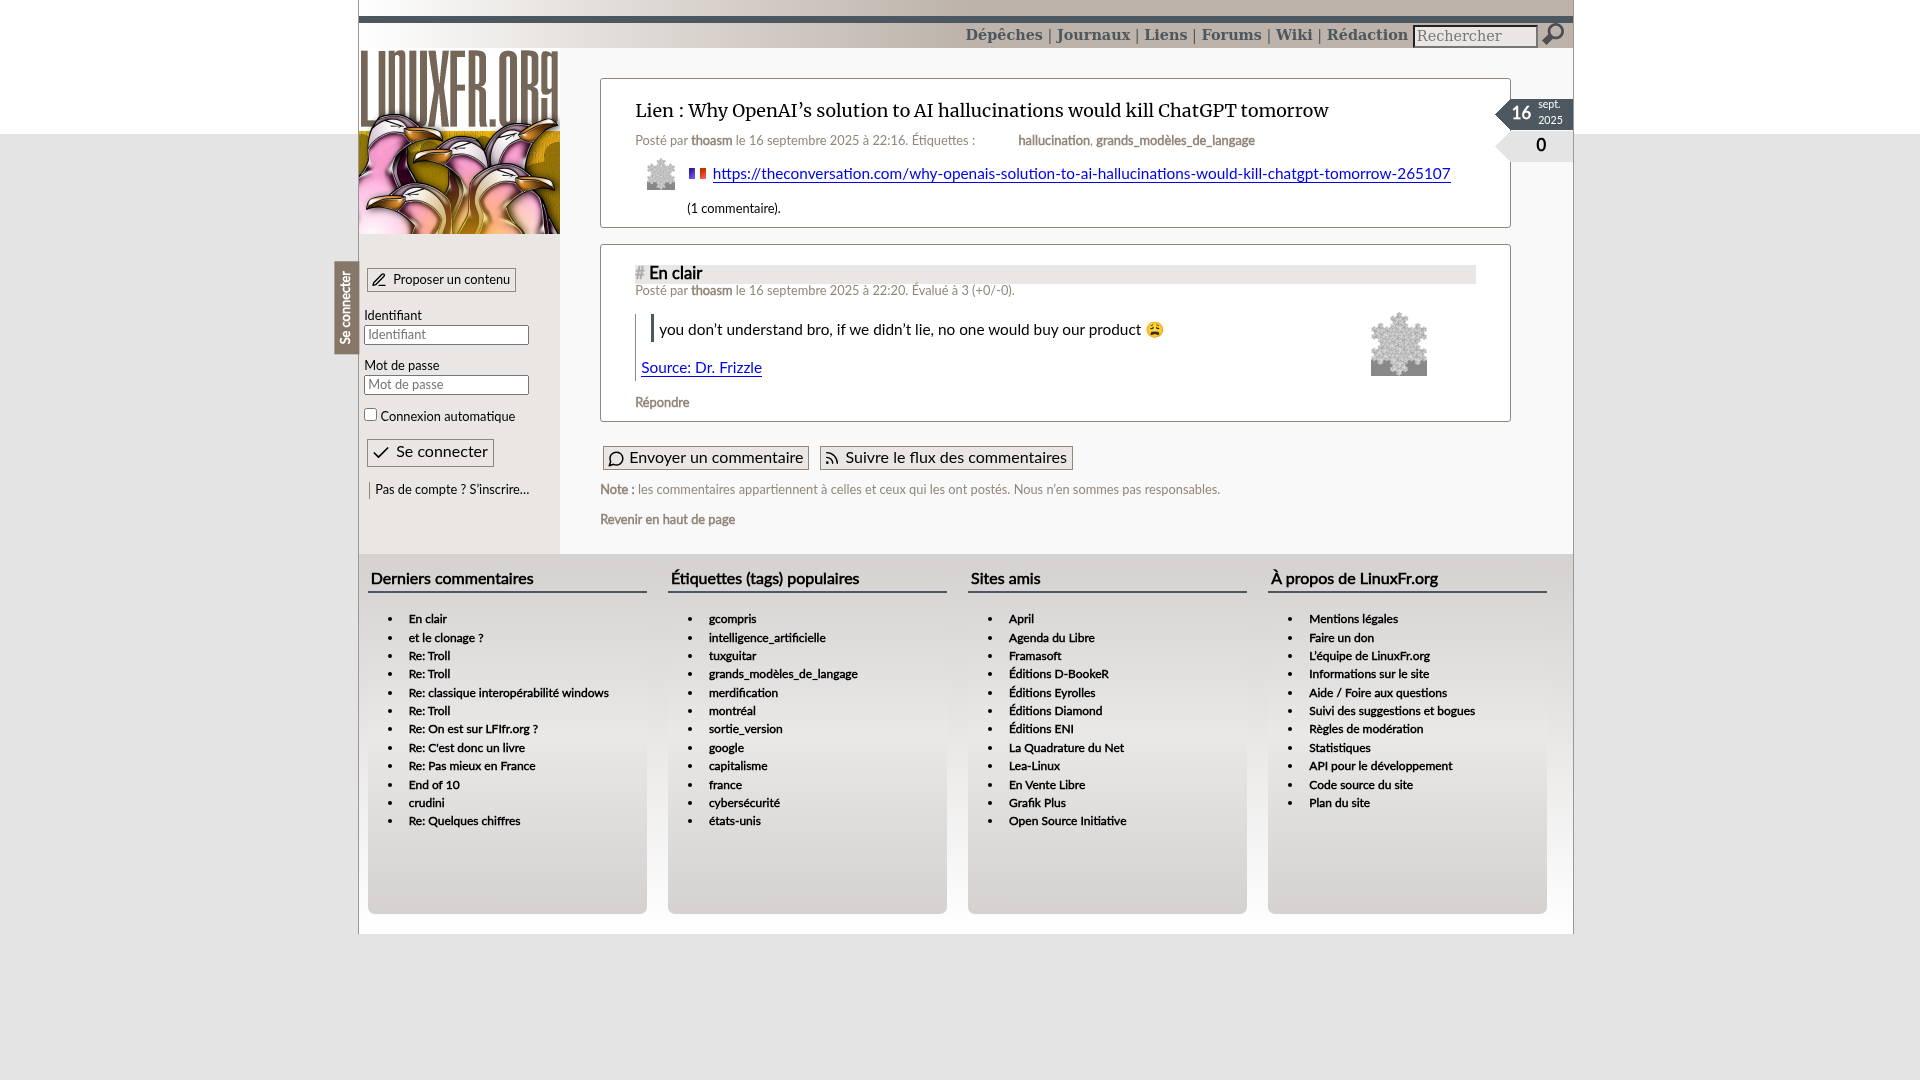Screen dimensions: 1920x1080
Task: Click Répondre under the comment
Action: 662,403
